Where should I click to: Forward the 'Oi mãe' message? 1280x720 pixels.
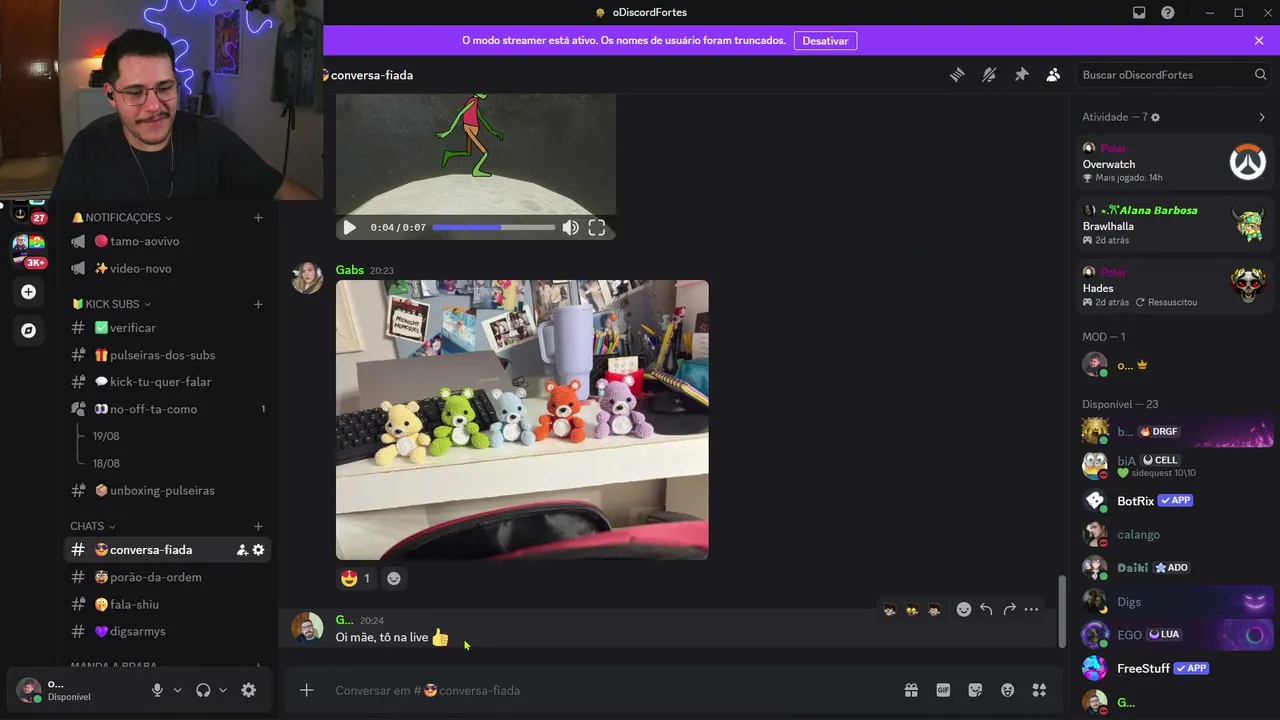coord(1009,609)
